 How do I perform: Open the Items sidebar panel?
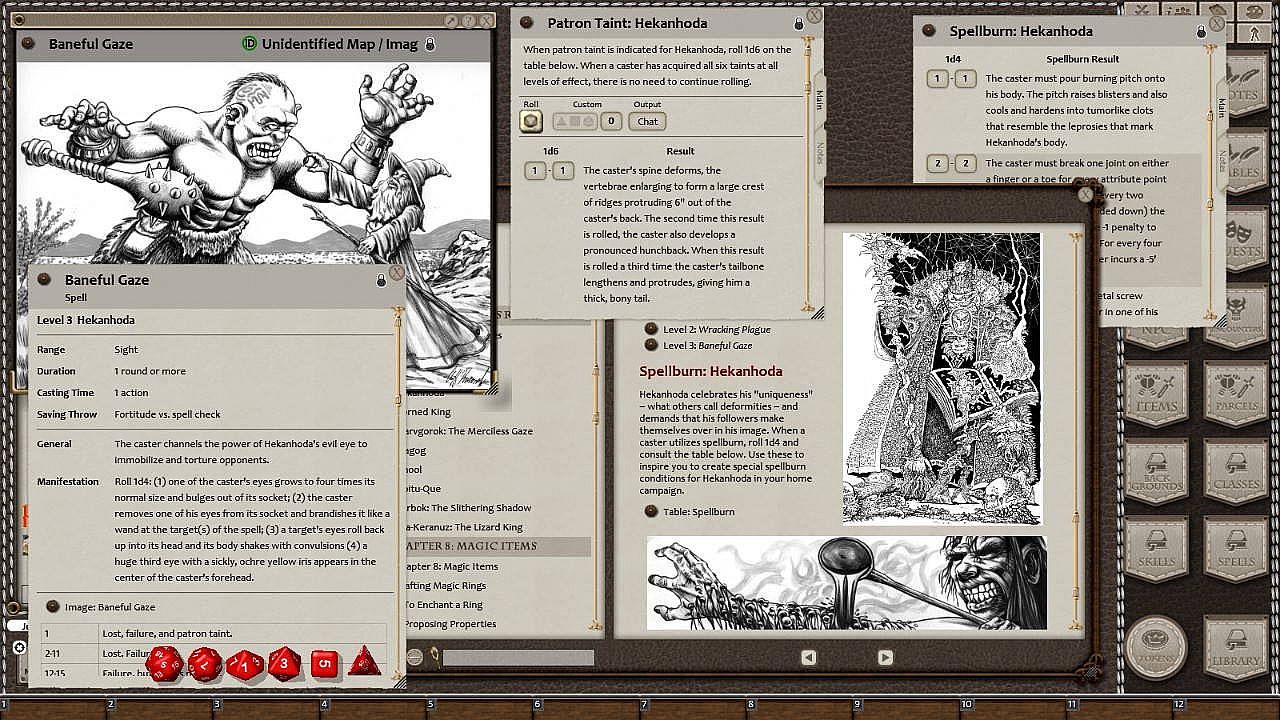[1157, 393]
